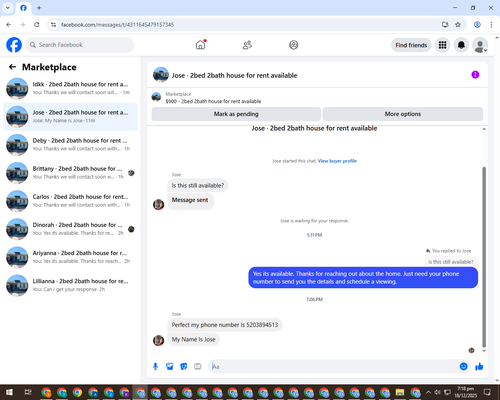Open the tab search dropdown arrow
This screenshot has height=400, width=500.
pyautogui.click(x=8, y=8)
